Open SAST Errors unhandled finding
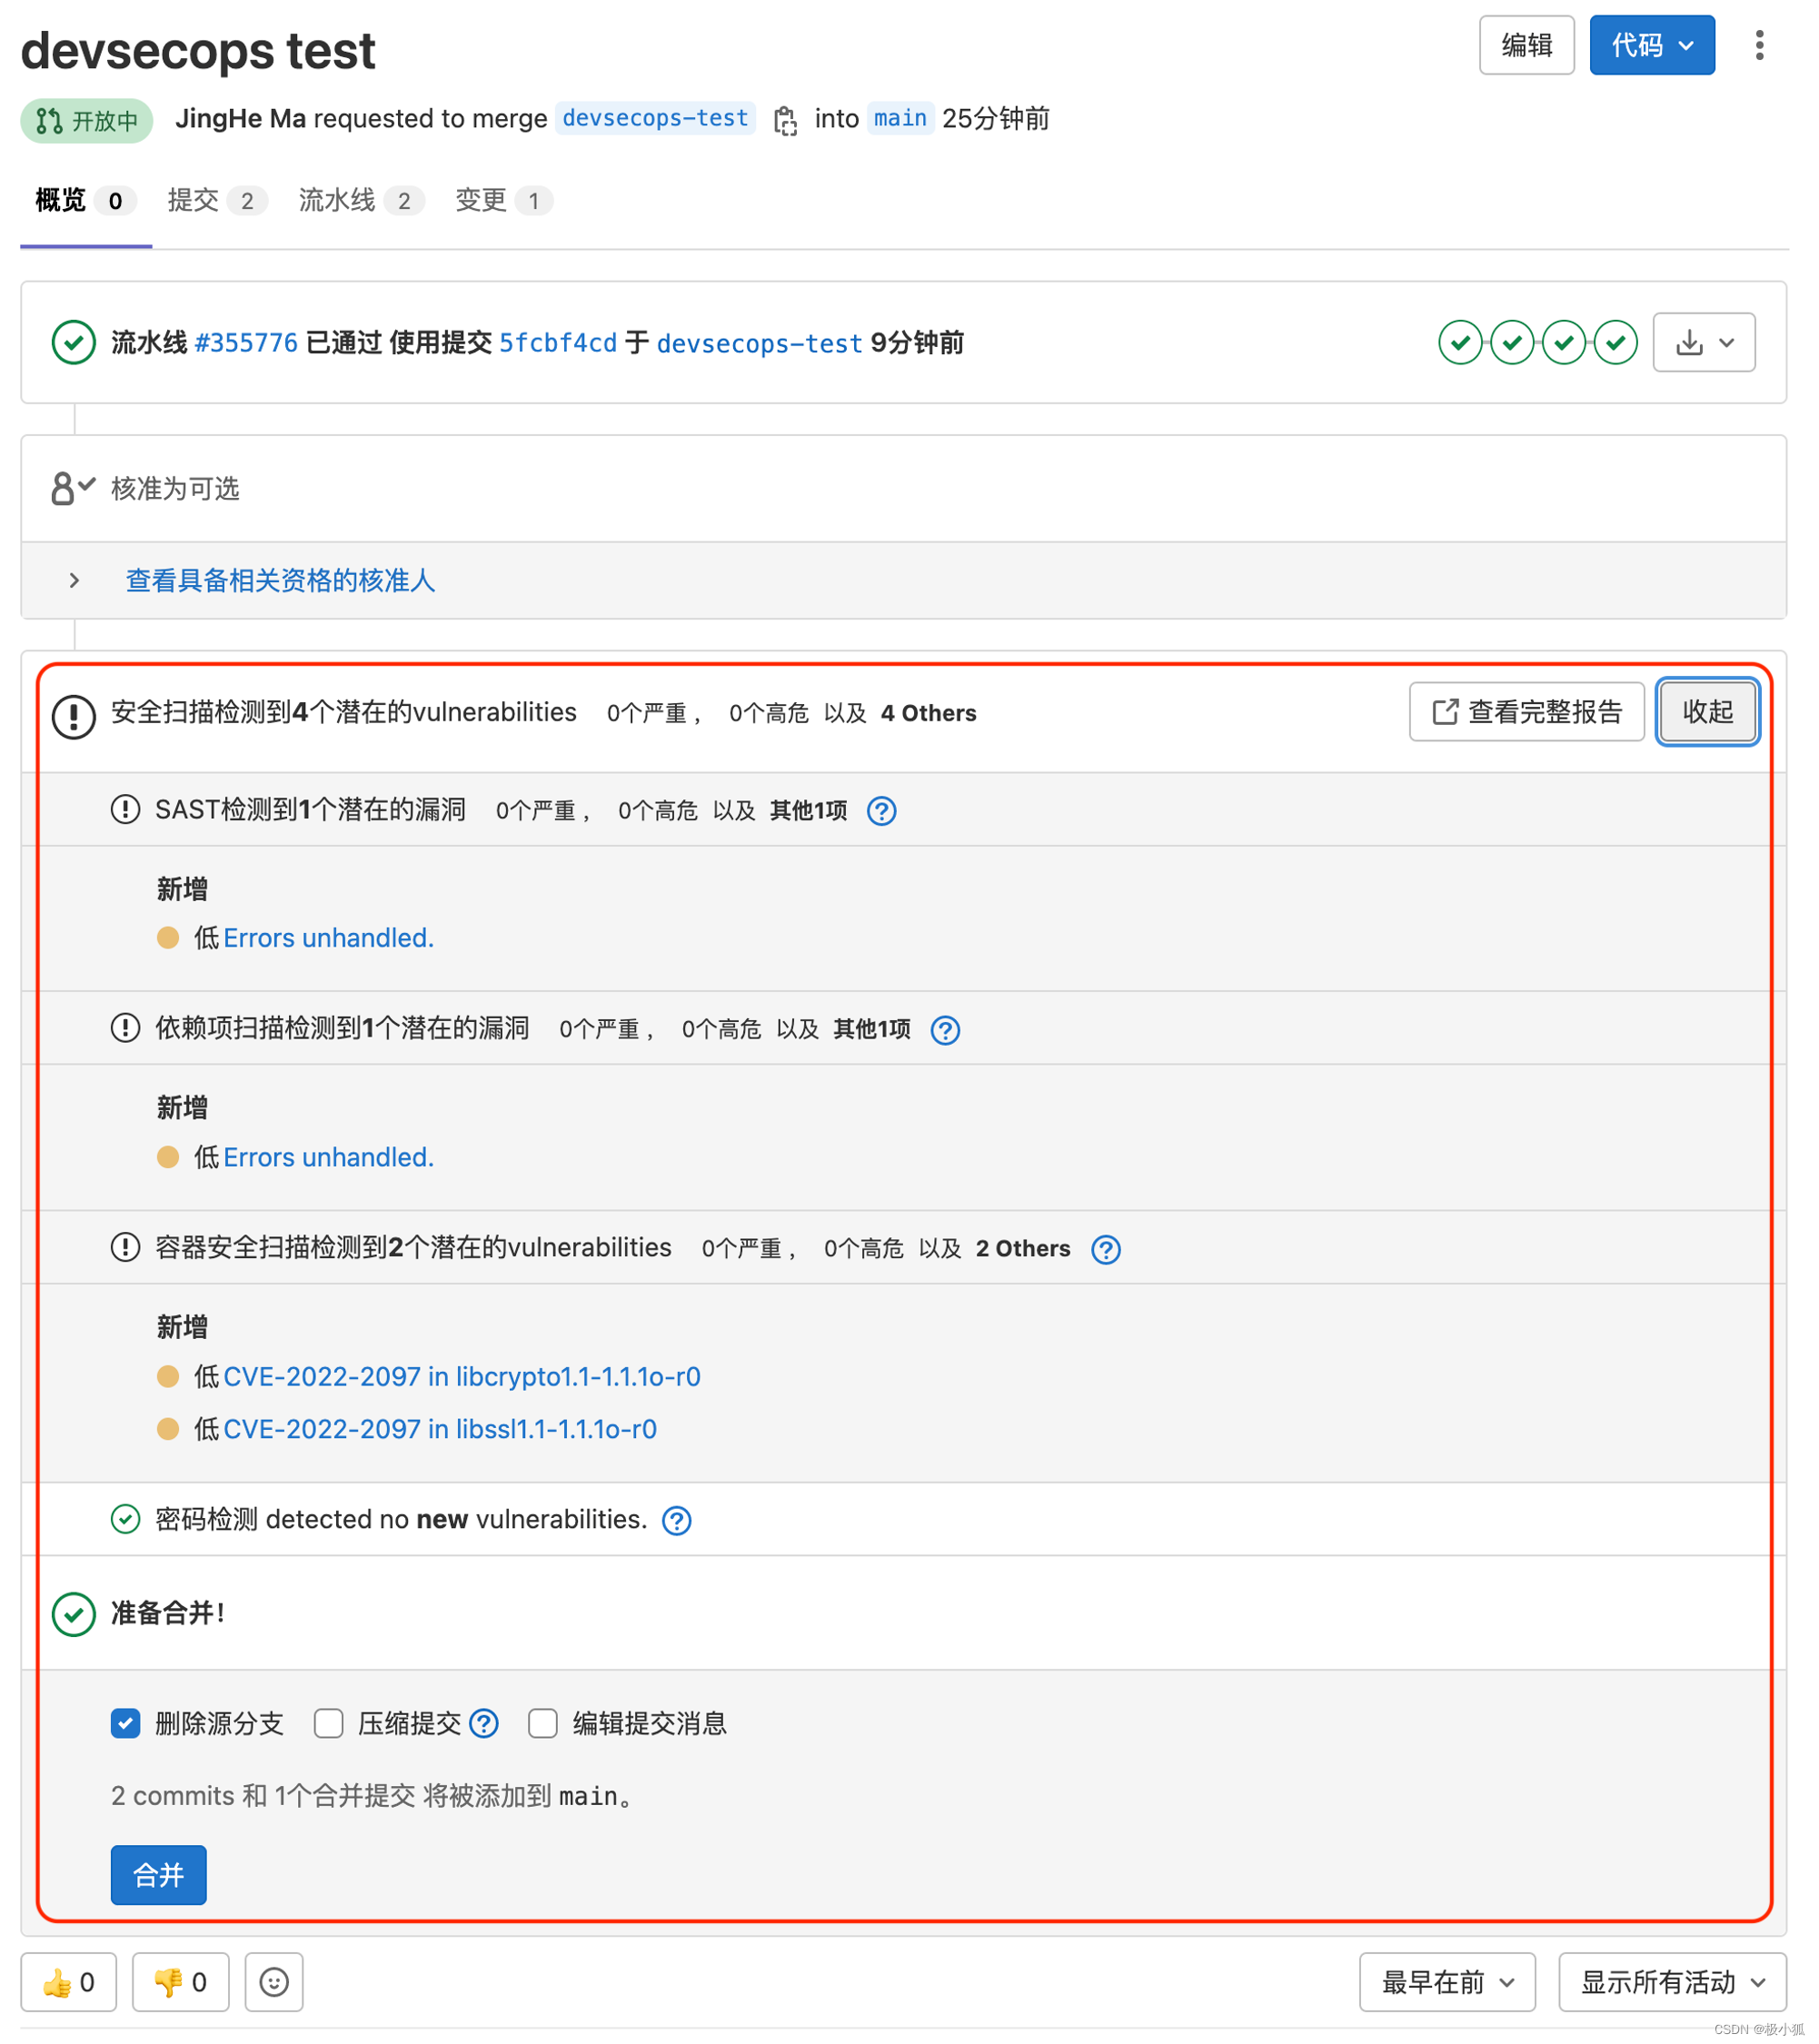The image size is (1819, 2044). pos(328,938)
